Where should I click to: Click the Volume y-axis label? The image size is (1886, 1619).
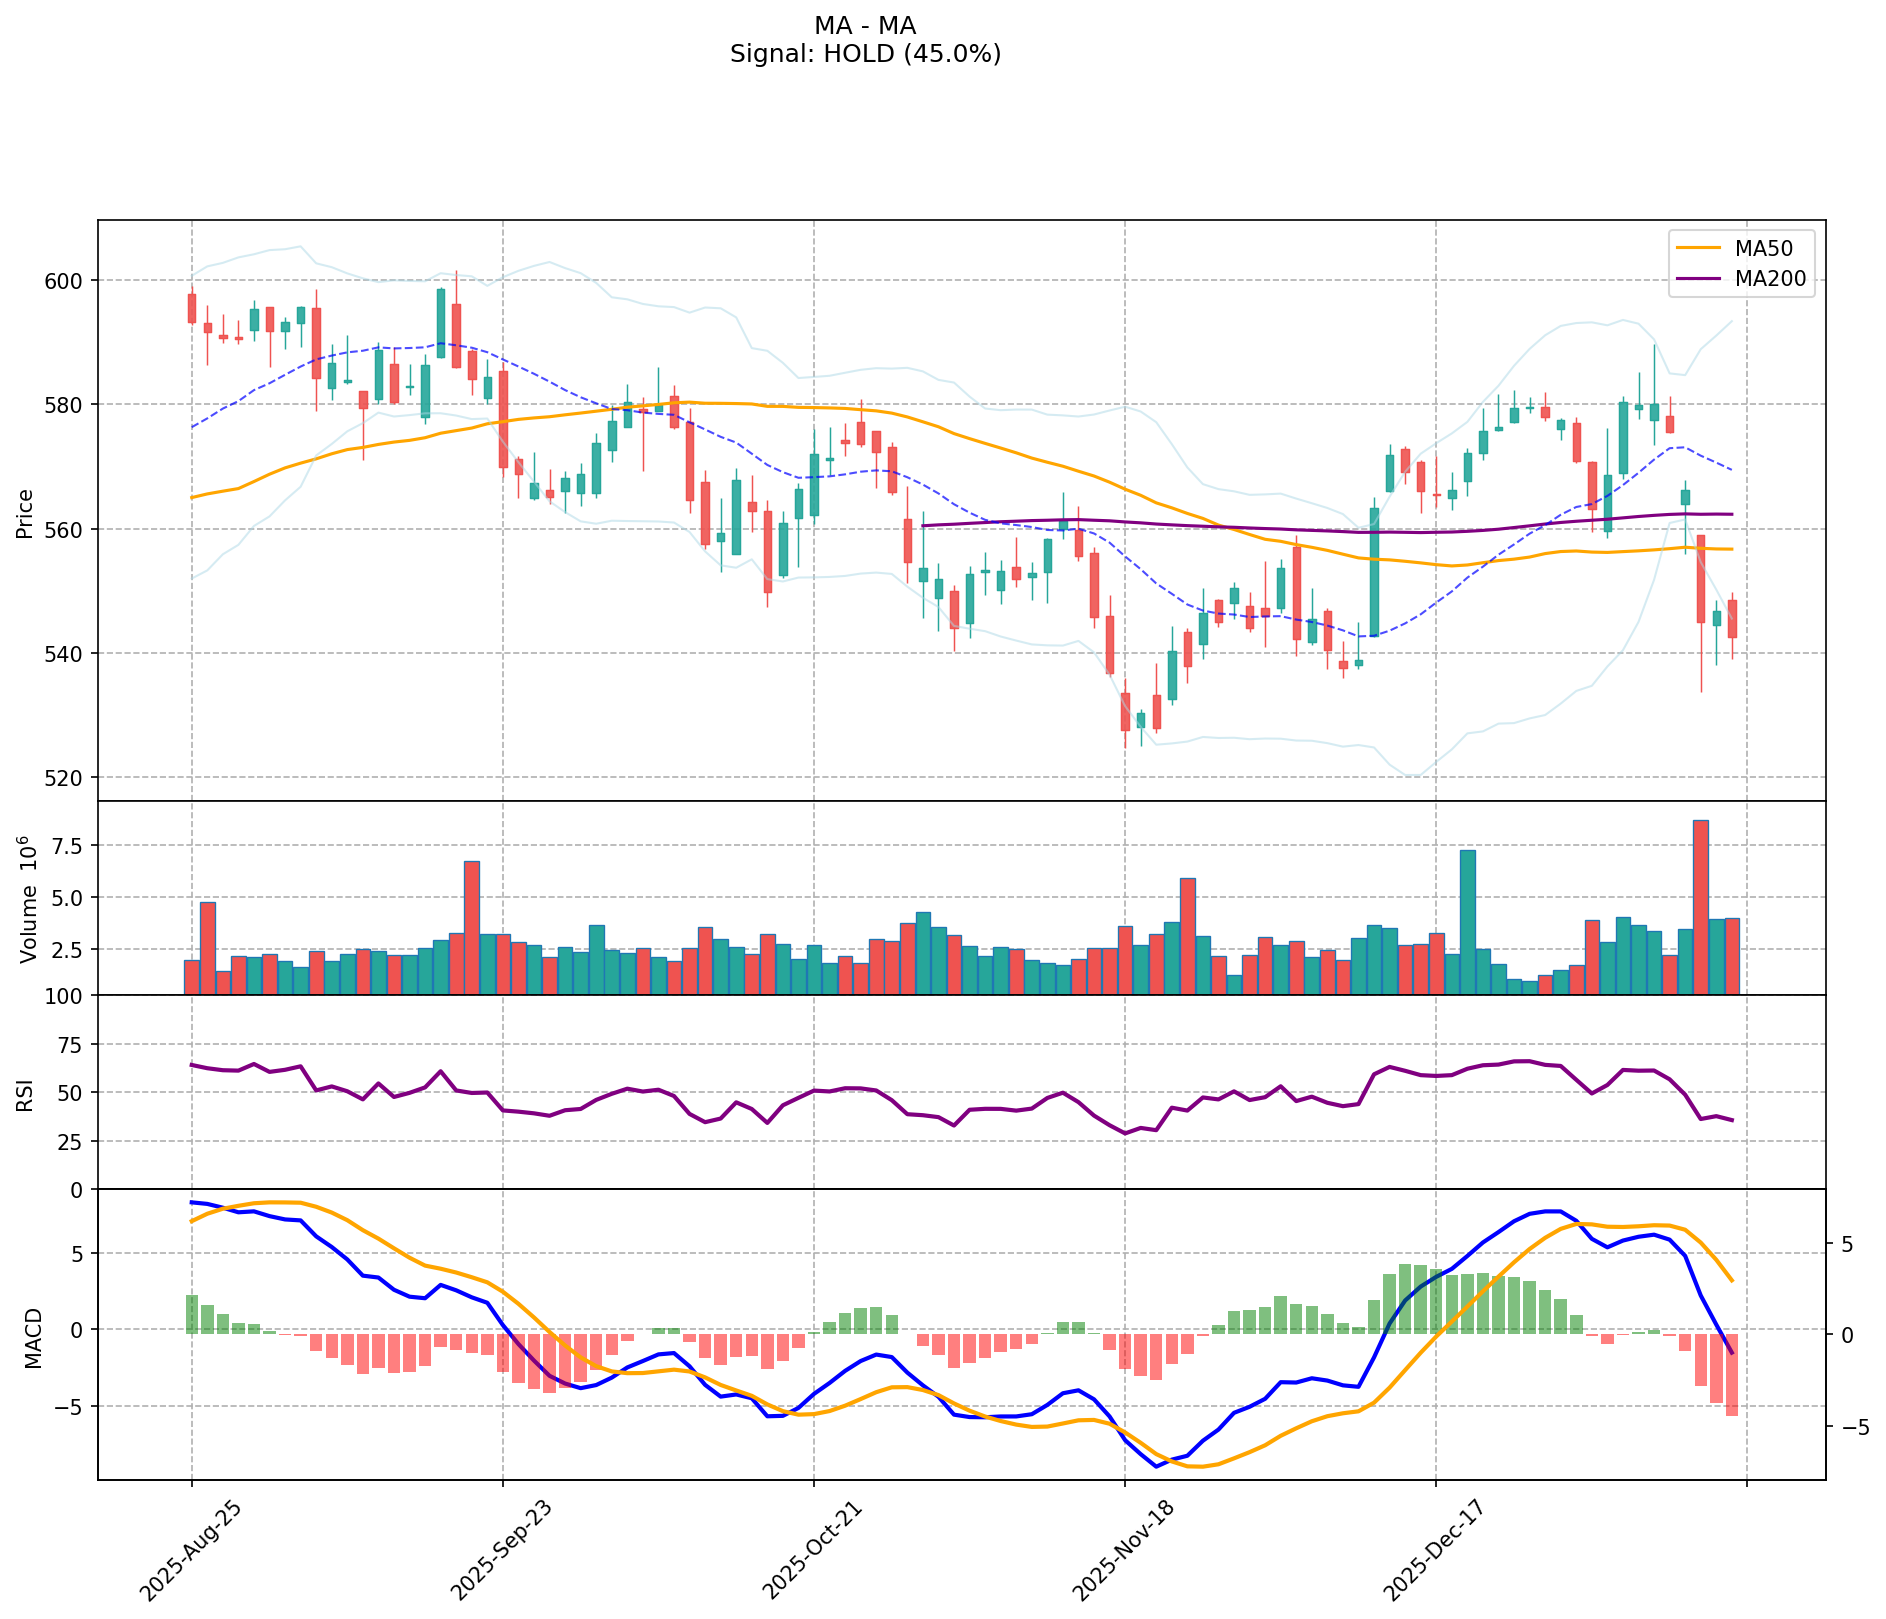point(28,898)
